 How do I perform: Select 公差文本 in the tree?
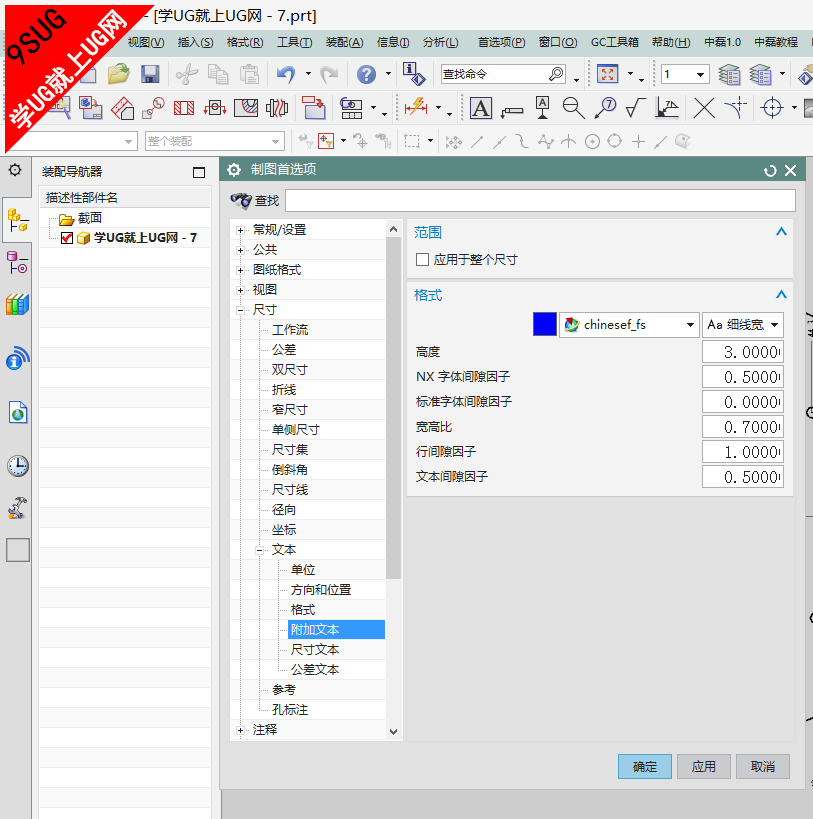coord(315,670)
